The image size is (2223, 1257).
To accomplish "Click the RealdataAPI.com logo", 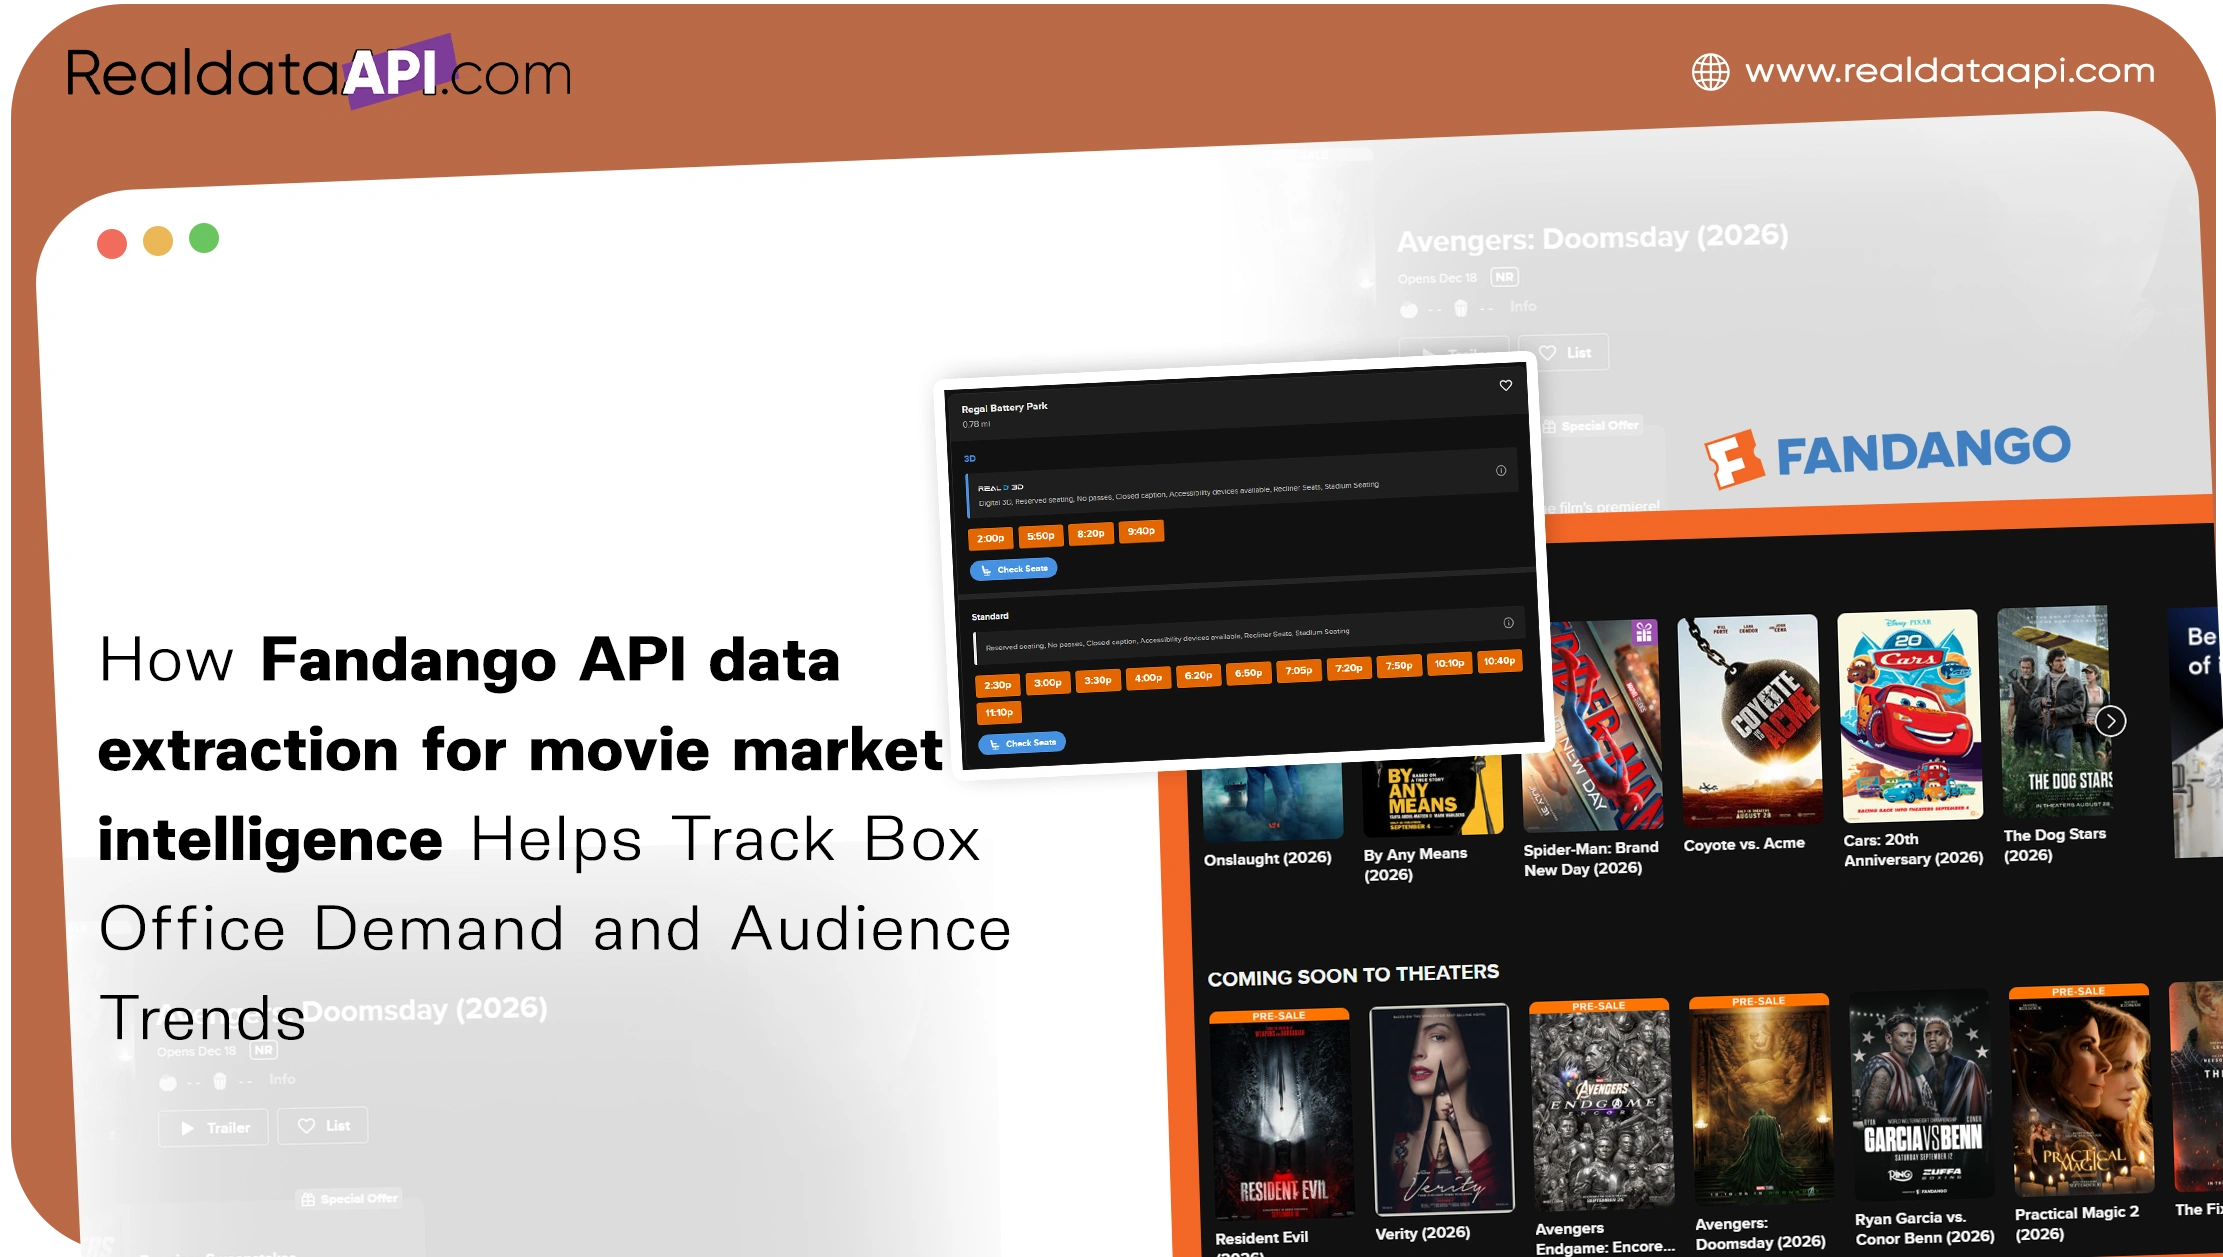I will (x=319, y=73).
